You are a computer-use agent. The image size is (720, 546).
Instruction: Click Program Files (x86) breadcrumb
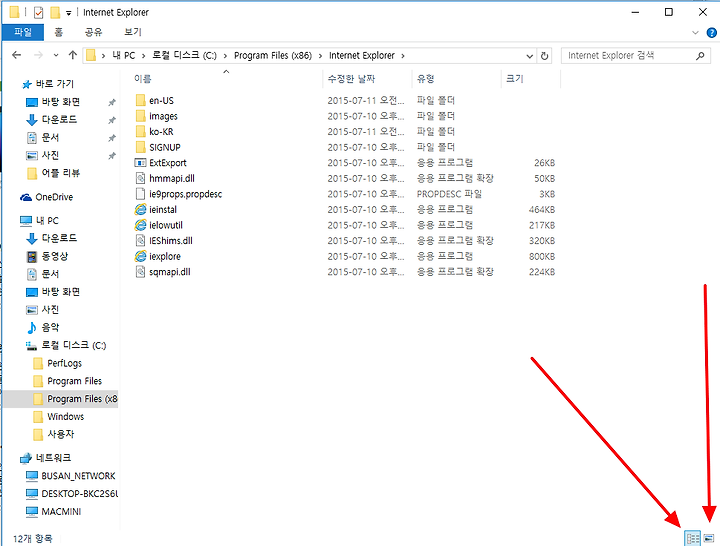click(273, 56)
